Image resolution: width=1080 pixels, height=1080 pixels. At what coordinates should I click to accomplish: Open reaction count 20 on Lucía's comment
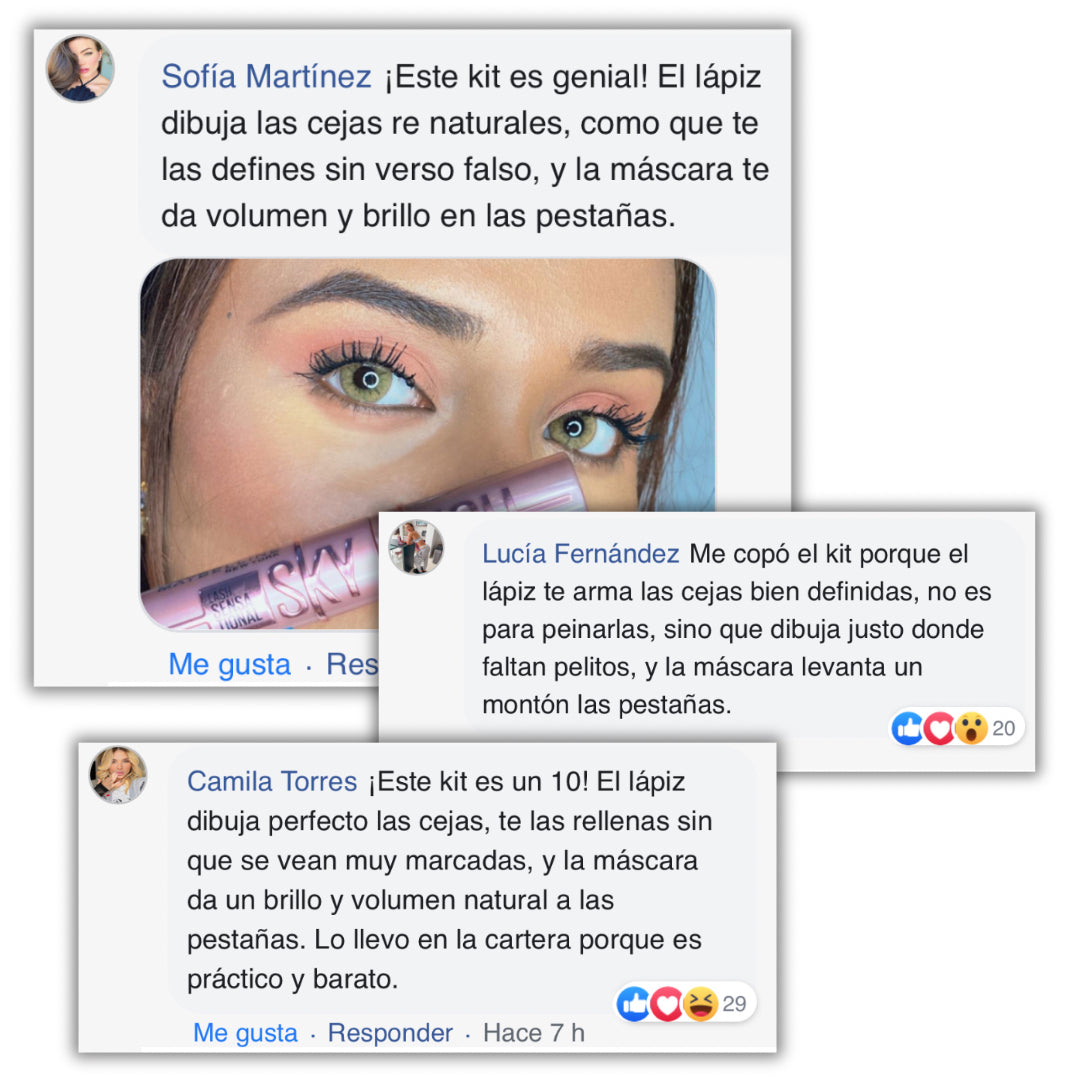click(1004, 728)
